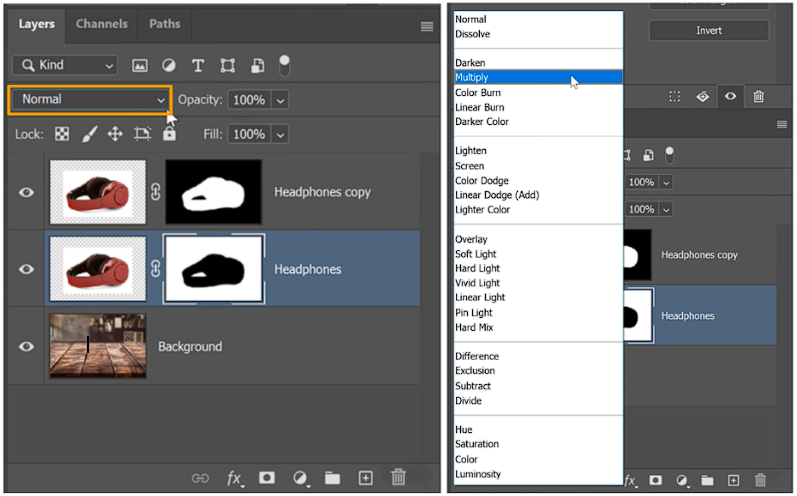Open the Kind filter dropdown

tap(65, 65)
